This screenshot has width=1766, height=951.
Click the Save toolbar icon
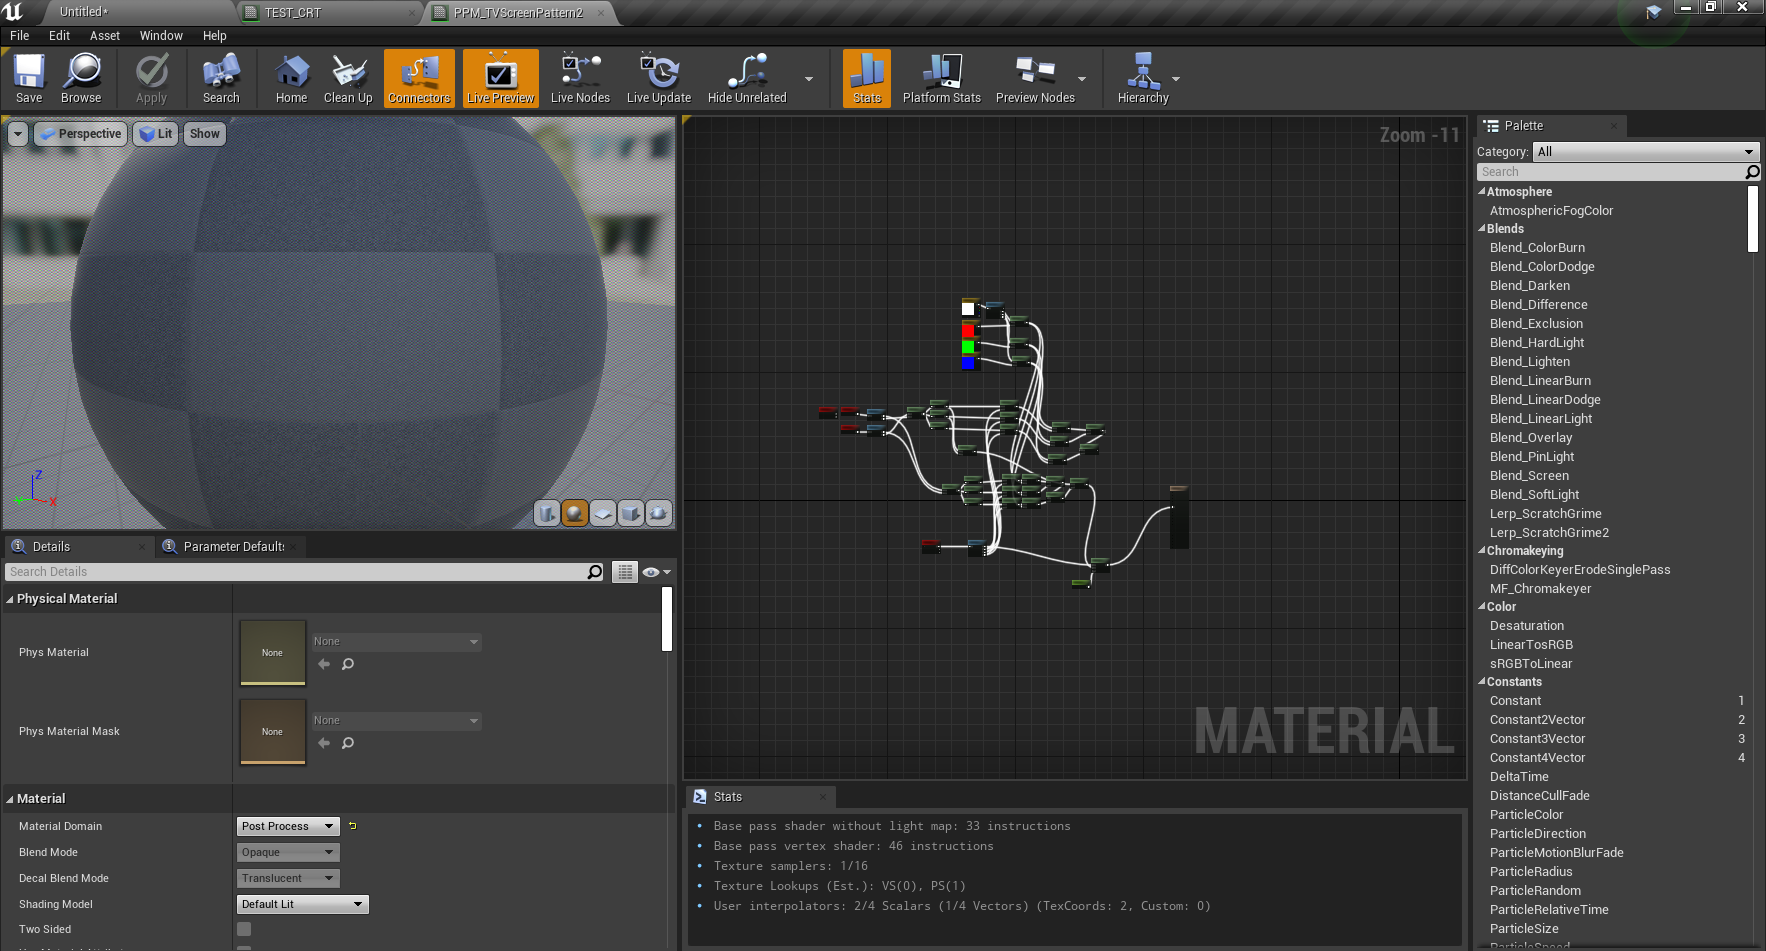click(29, 78)
